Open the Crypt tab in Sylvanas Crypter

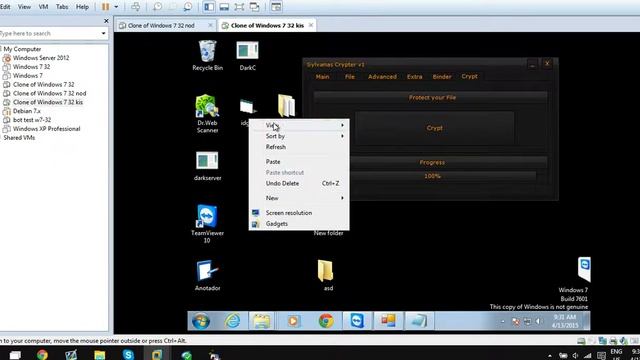pos(469,76)
